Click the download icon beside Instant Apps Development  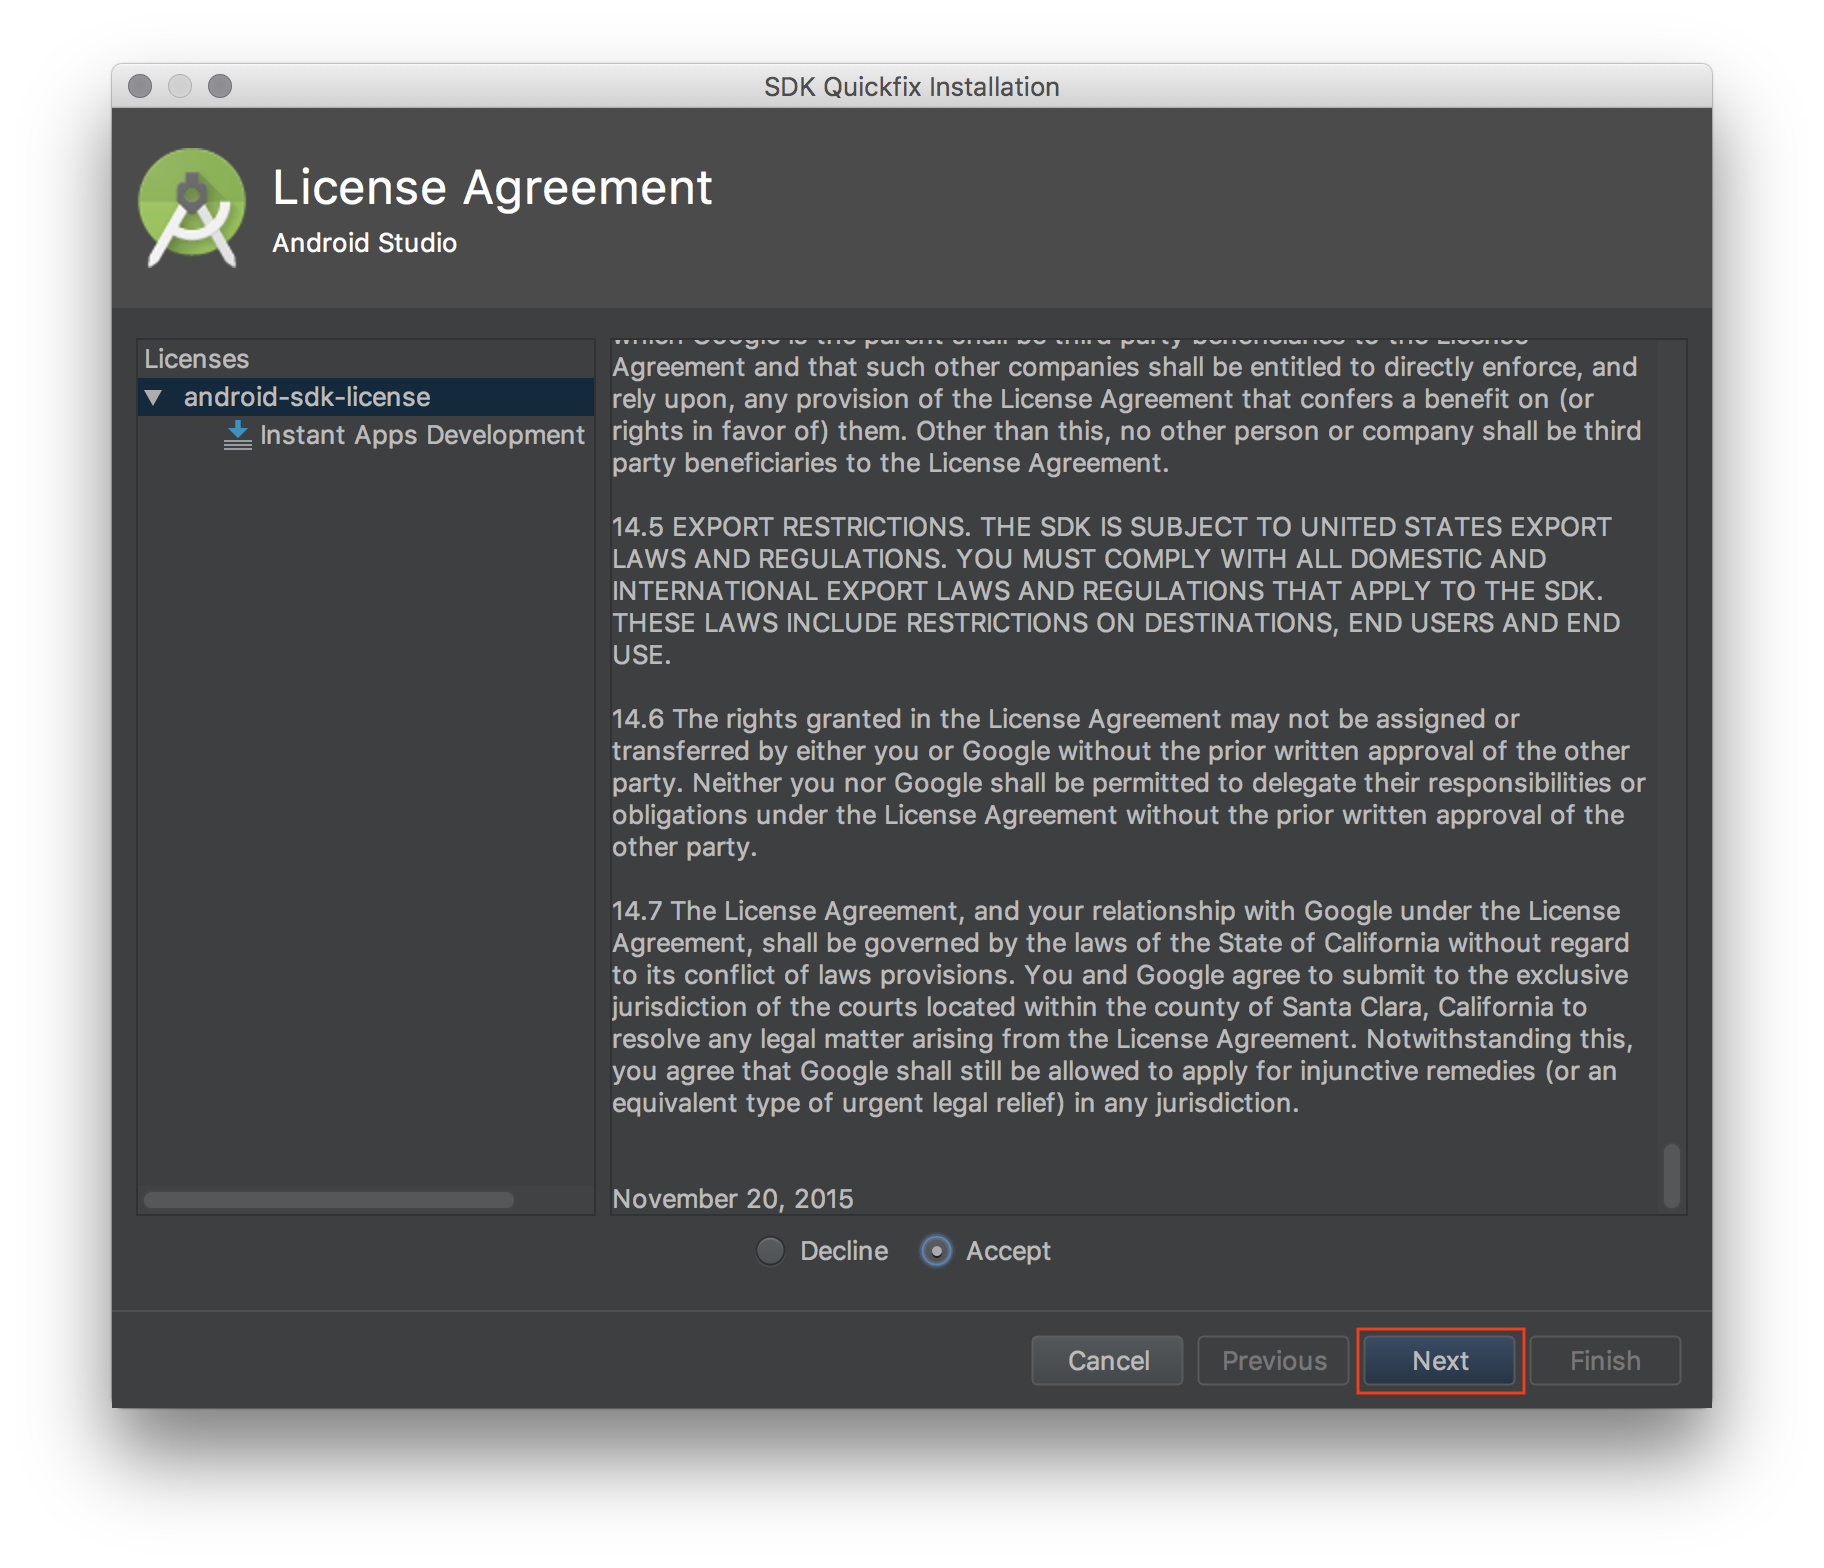[x=237, y=435]
